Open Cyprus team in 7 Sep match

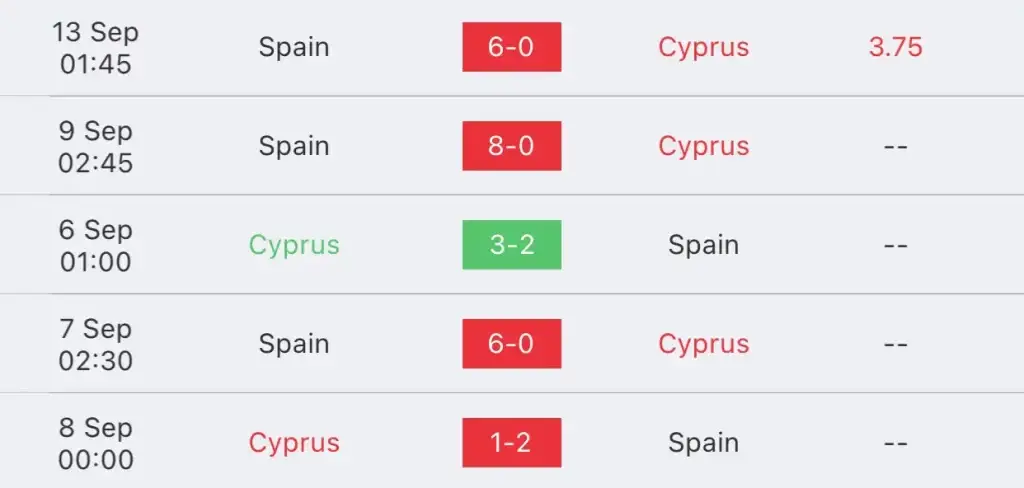[703, 345]
